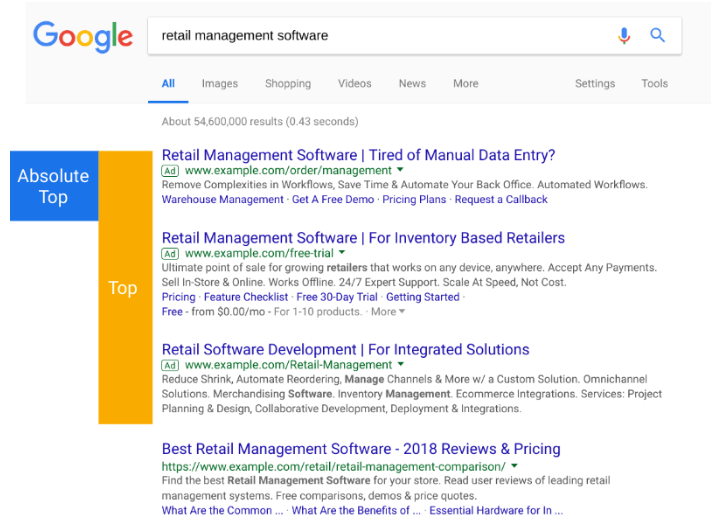The width and height of the screenshot is (723, 528).
Task: Expand dropdown arrow after example.com/Retail-Management
Action: [401, 364]
